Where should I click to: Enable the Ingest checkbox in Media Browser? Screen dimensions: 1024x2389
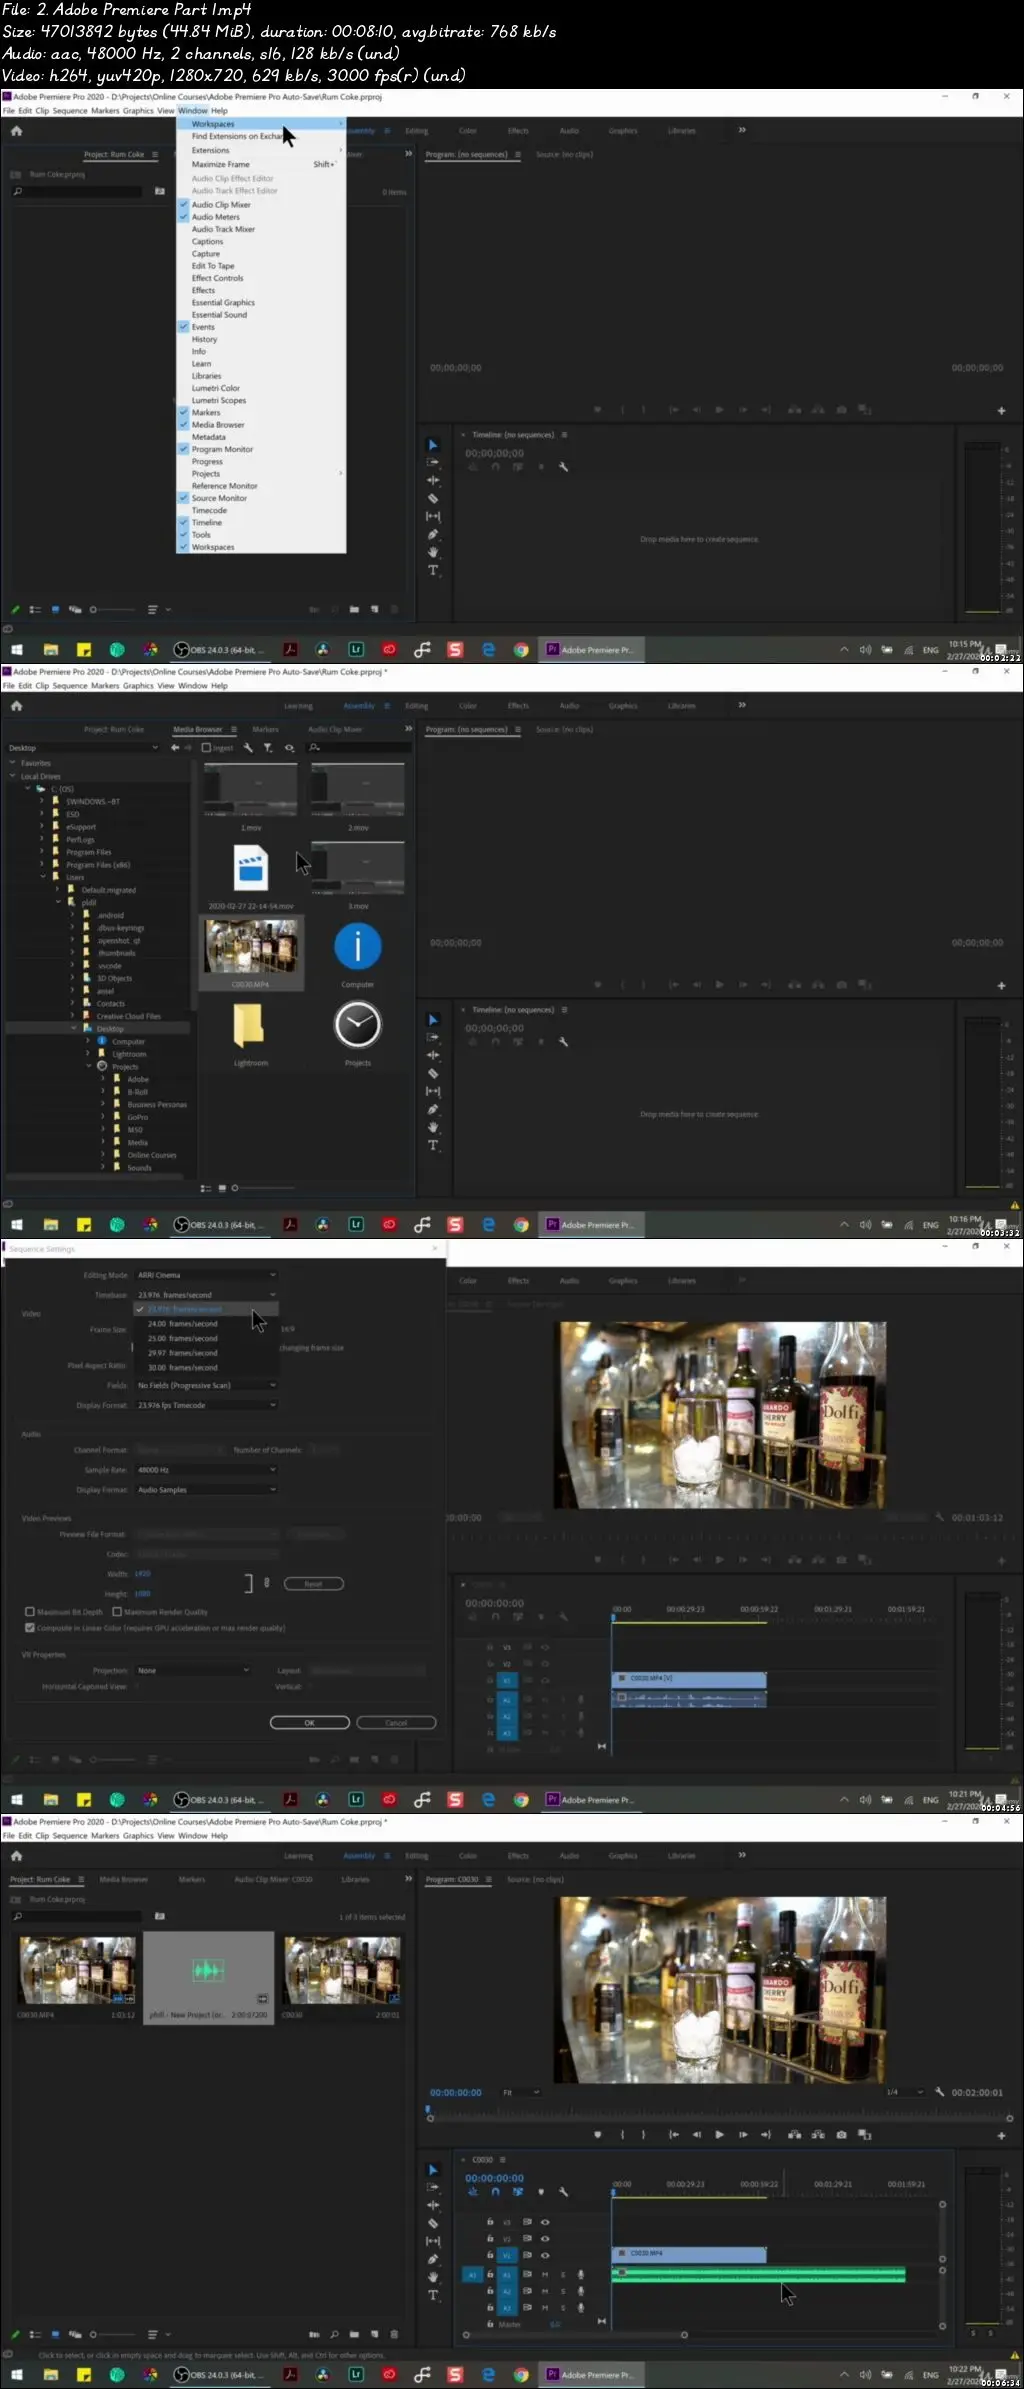[x=206, y=747]
